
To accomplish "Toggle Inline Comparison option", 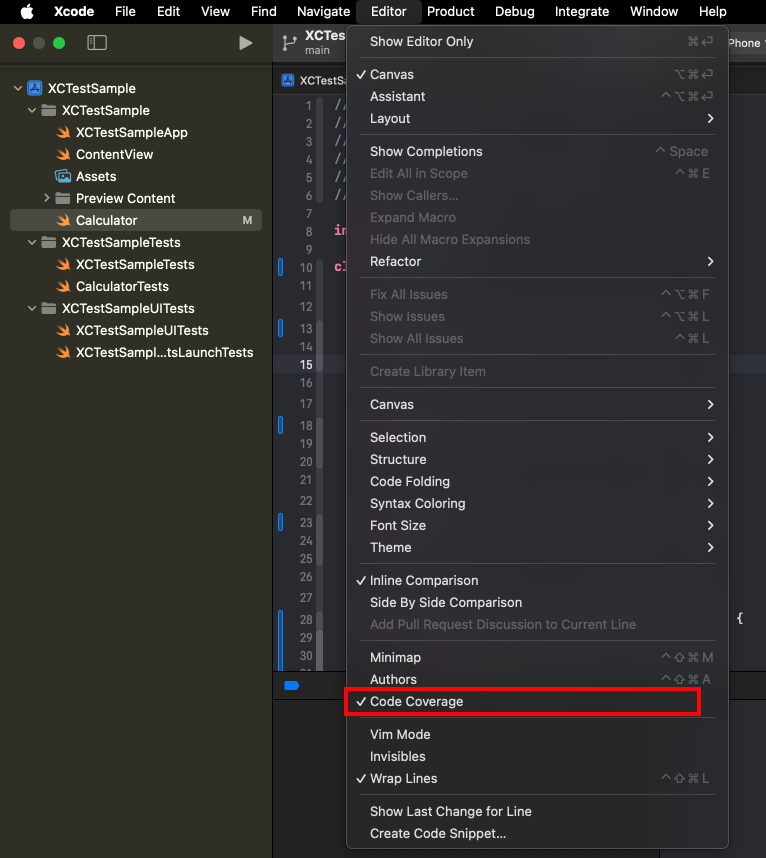I will pos(537,581).
